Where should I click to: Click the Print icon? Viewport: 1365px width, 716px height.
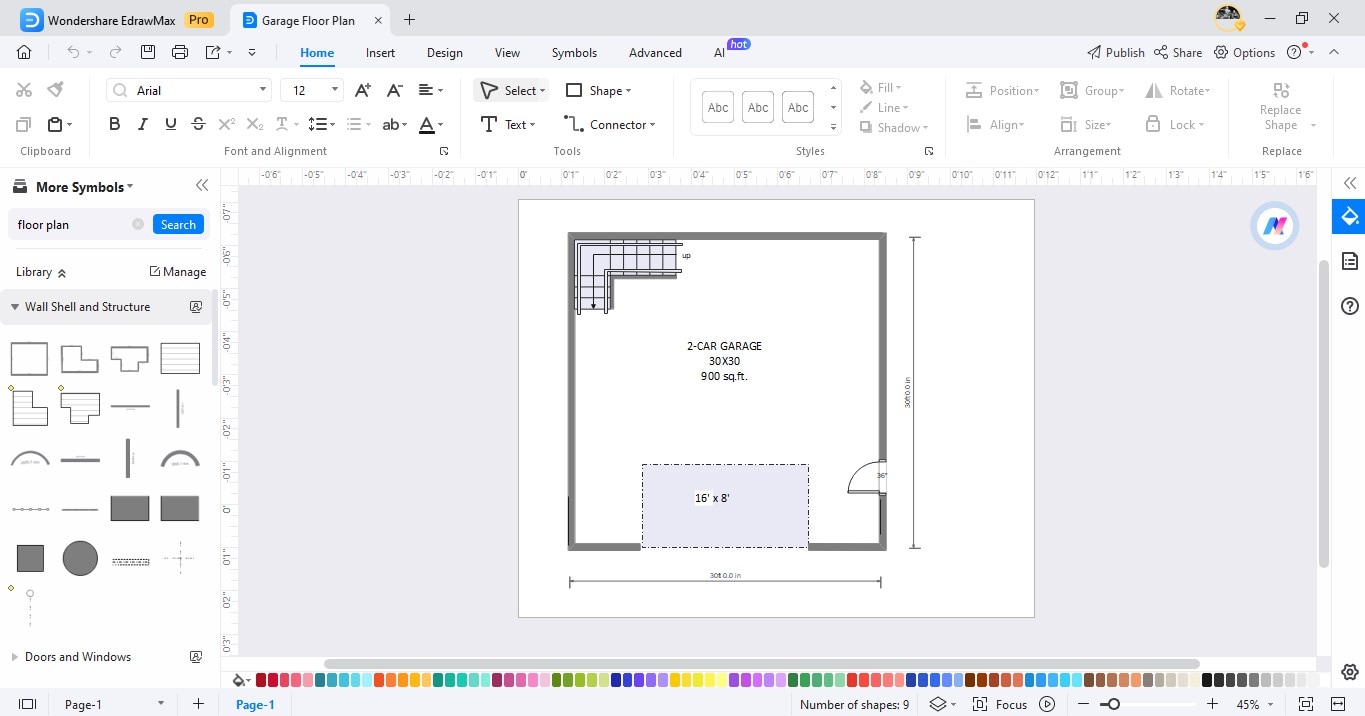(x=180, y=52)
